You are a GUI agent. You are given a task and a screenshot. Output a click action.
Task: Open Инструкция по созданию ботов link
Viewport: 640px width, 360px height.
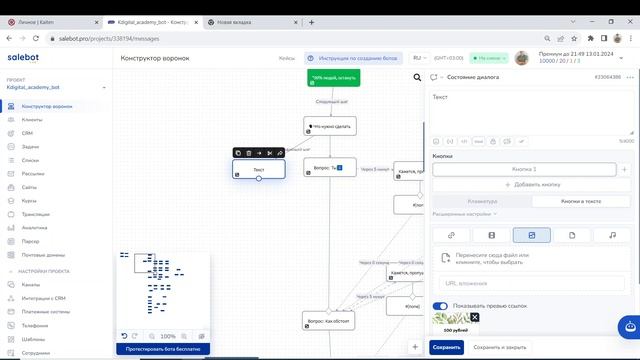(x=353, y=58)
